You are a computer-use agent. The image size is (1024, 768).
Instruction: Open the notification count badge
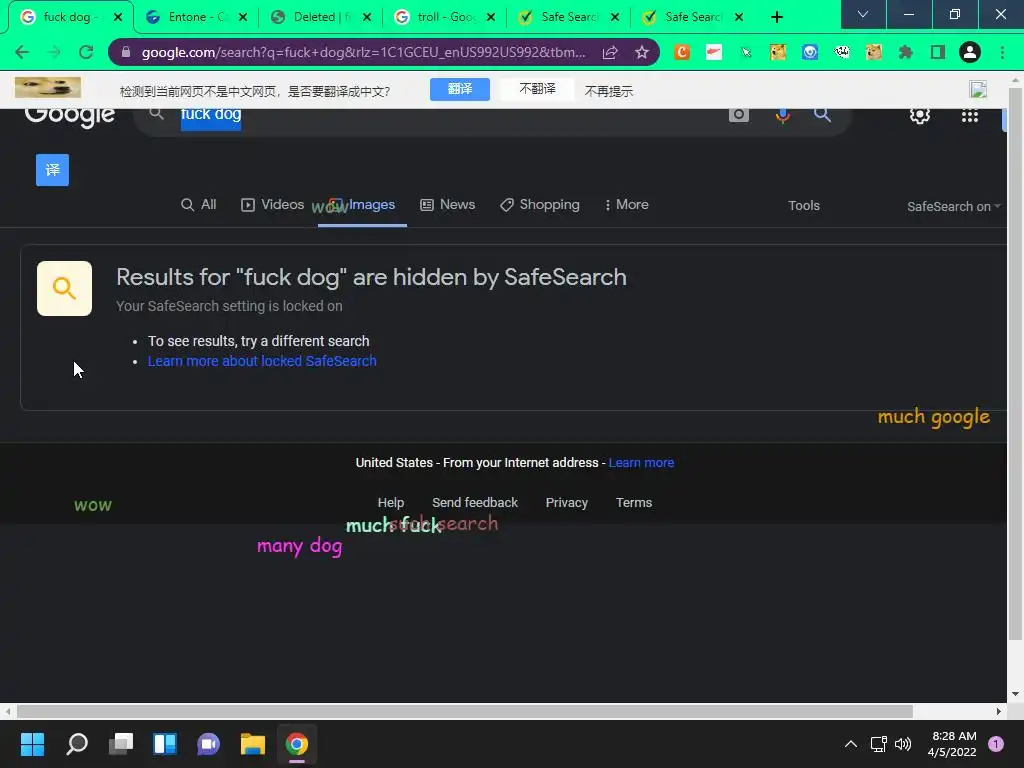(996, 744)
